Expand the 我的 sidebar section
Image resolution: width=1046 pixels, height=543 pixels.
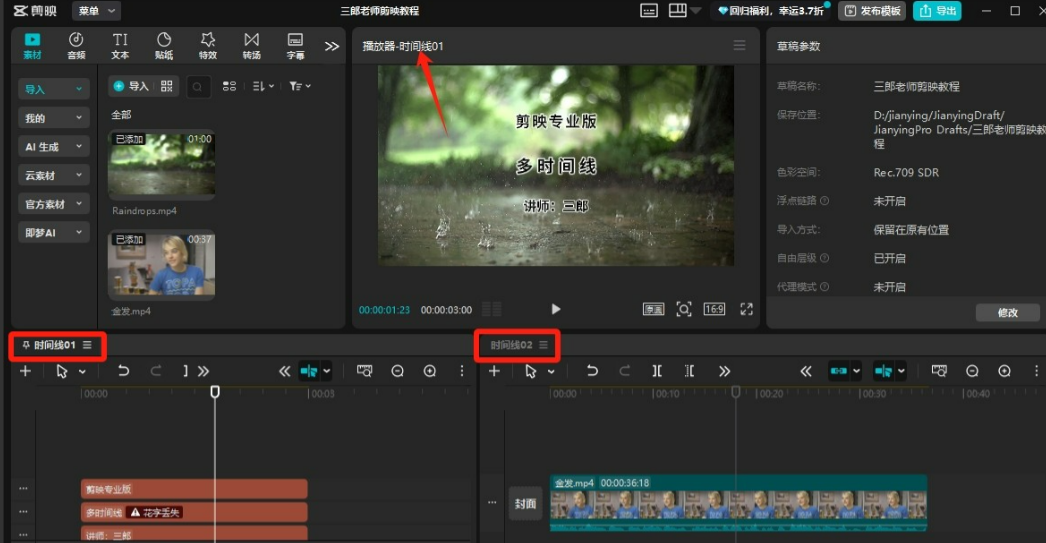point(53,118)
